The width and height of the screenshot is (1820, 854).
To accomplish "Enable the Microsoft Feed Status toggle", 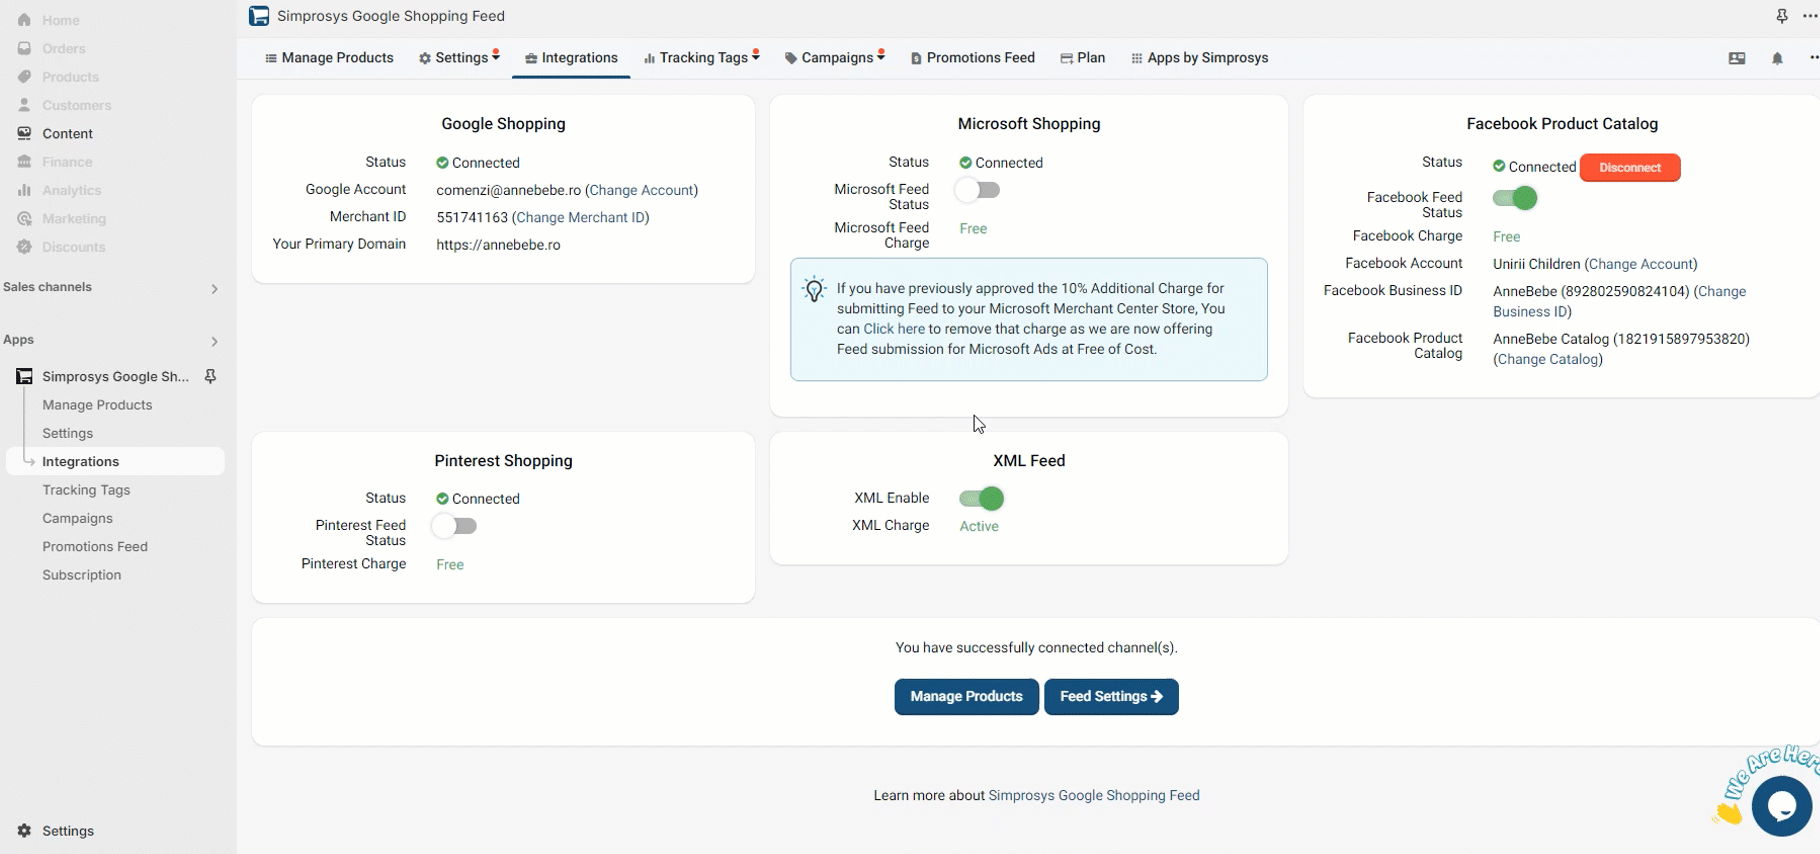I will tap(977, 190).
